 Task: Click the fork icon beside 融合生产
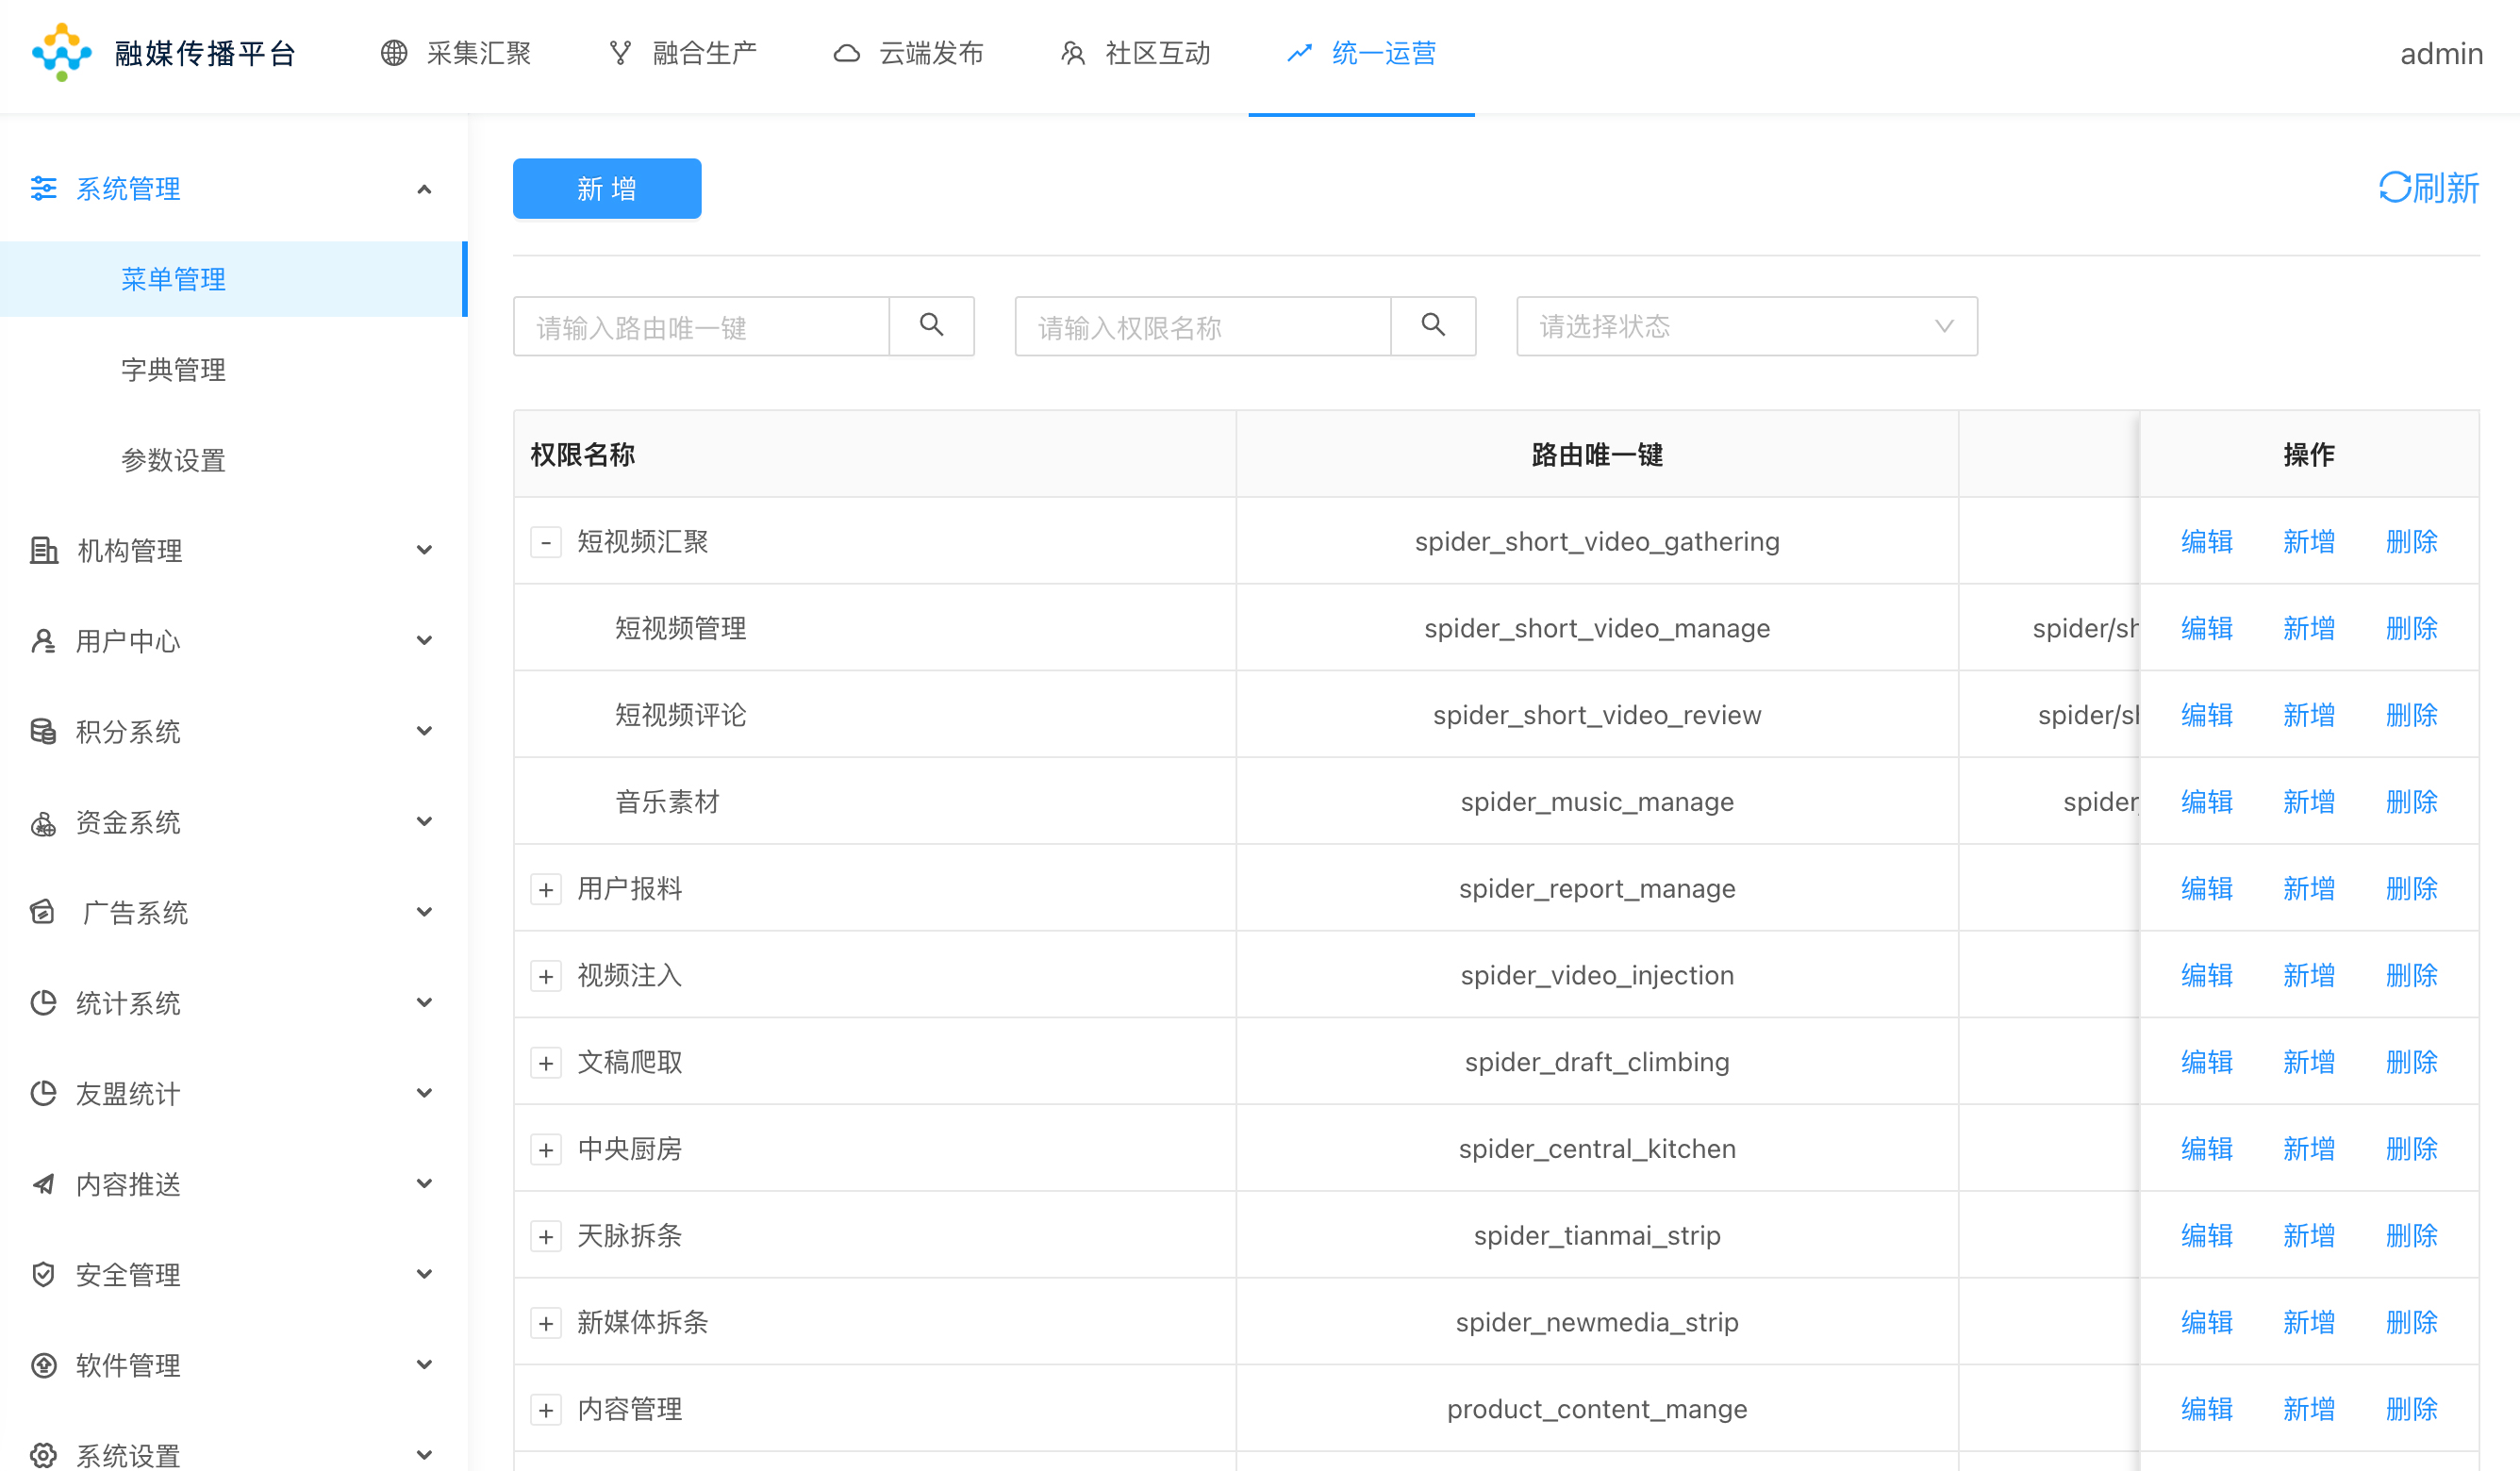[x=620, y=53]
